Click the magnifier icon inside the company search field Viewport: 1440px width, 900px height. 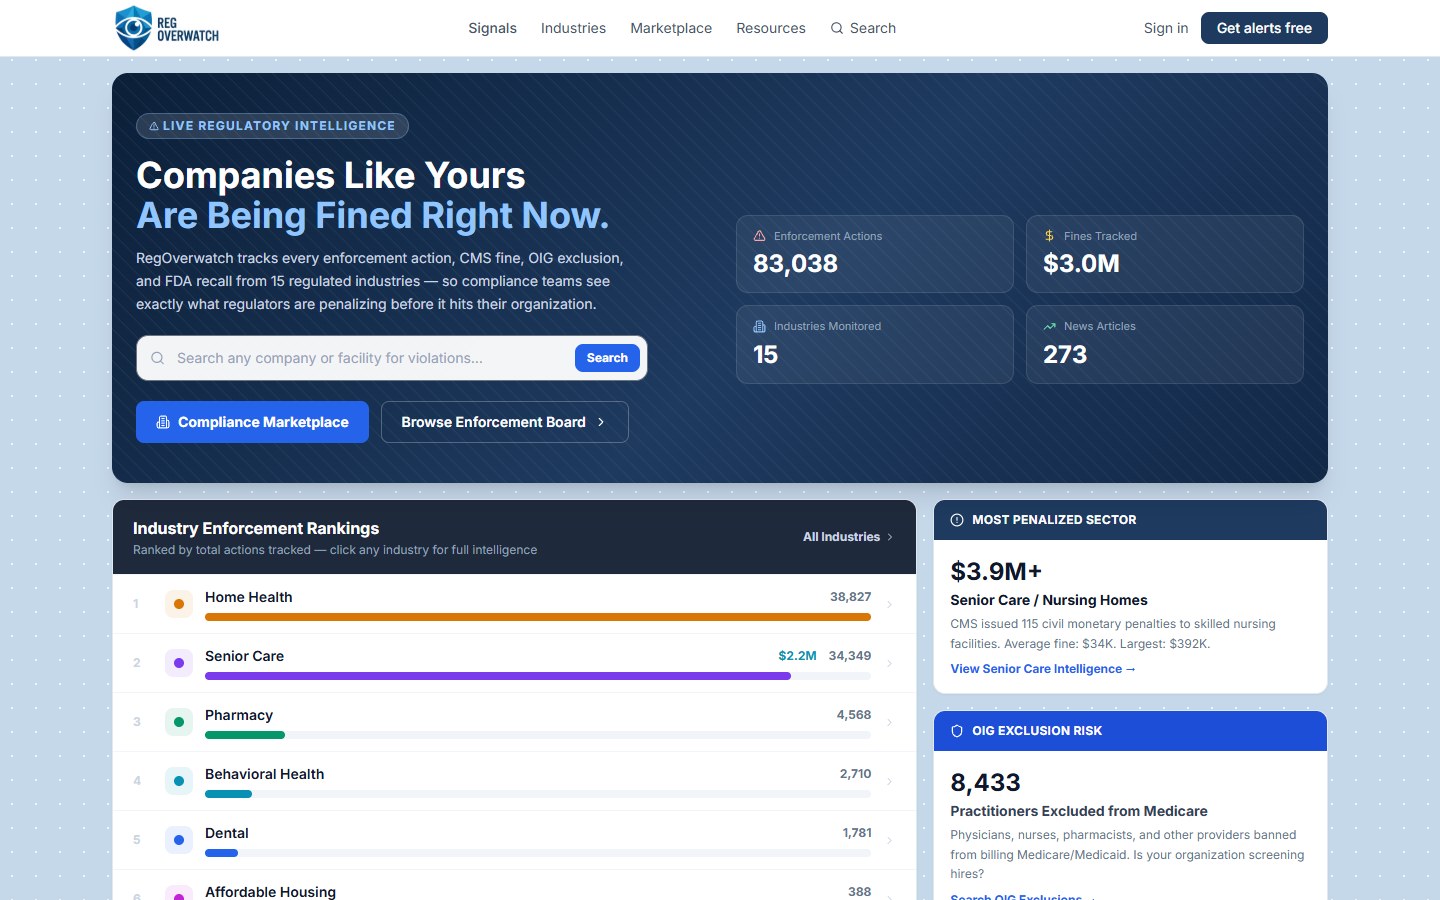[x=157, y=358]
